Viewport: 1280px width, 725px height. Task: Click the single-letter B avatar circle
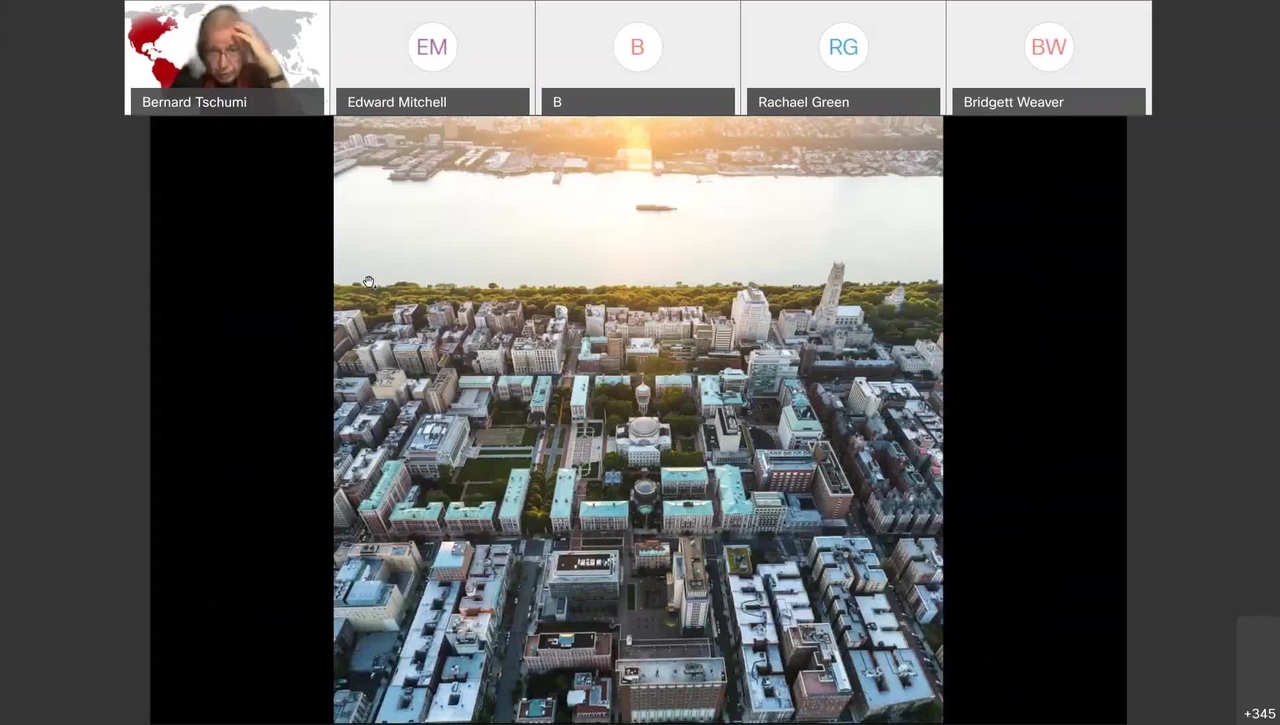click(637, 47)
